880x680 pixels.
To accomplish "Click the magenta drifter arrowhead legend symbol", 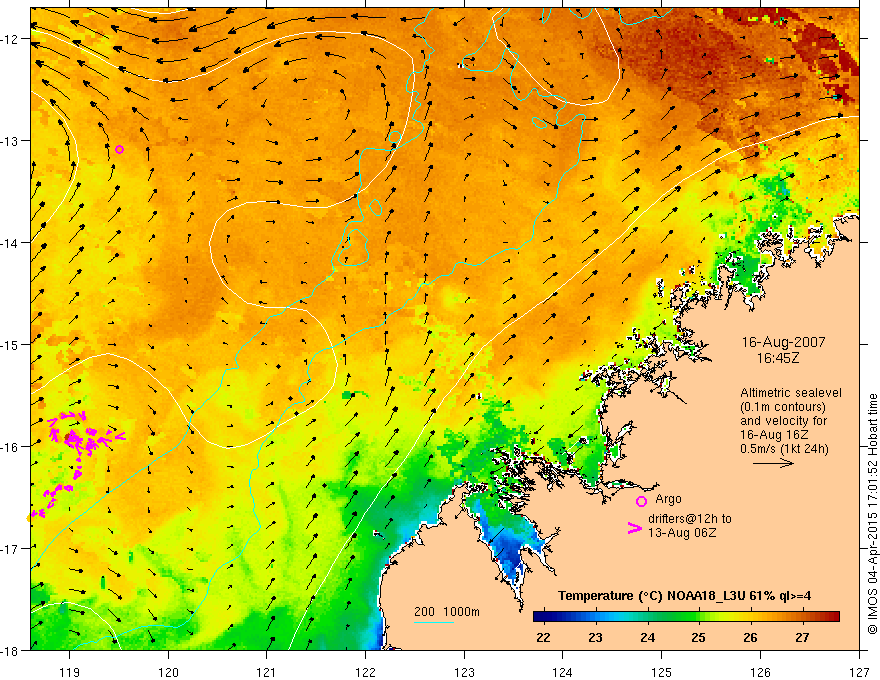I will tap(635, 528).
